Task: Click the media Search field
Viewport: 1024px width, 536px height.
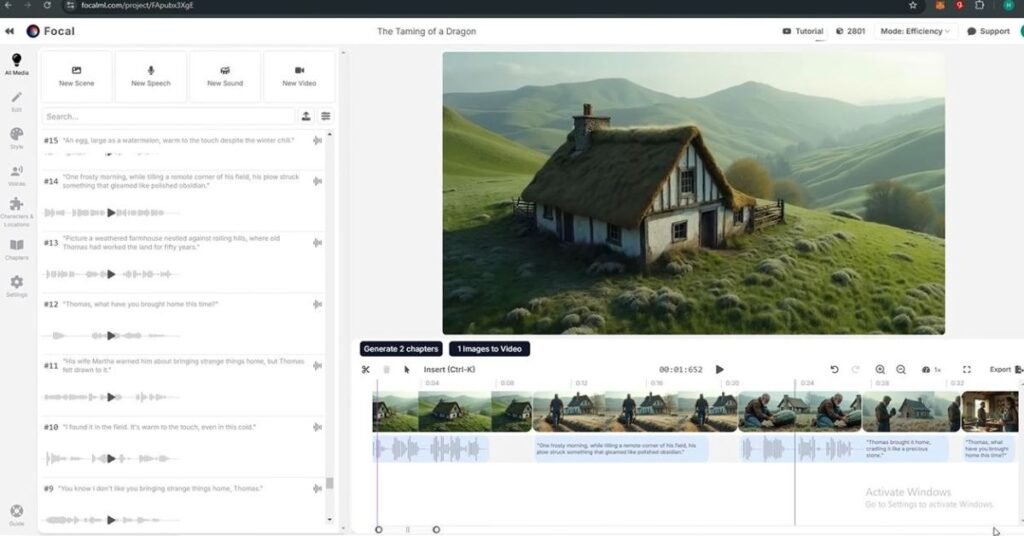Action: coord(168,116)
